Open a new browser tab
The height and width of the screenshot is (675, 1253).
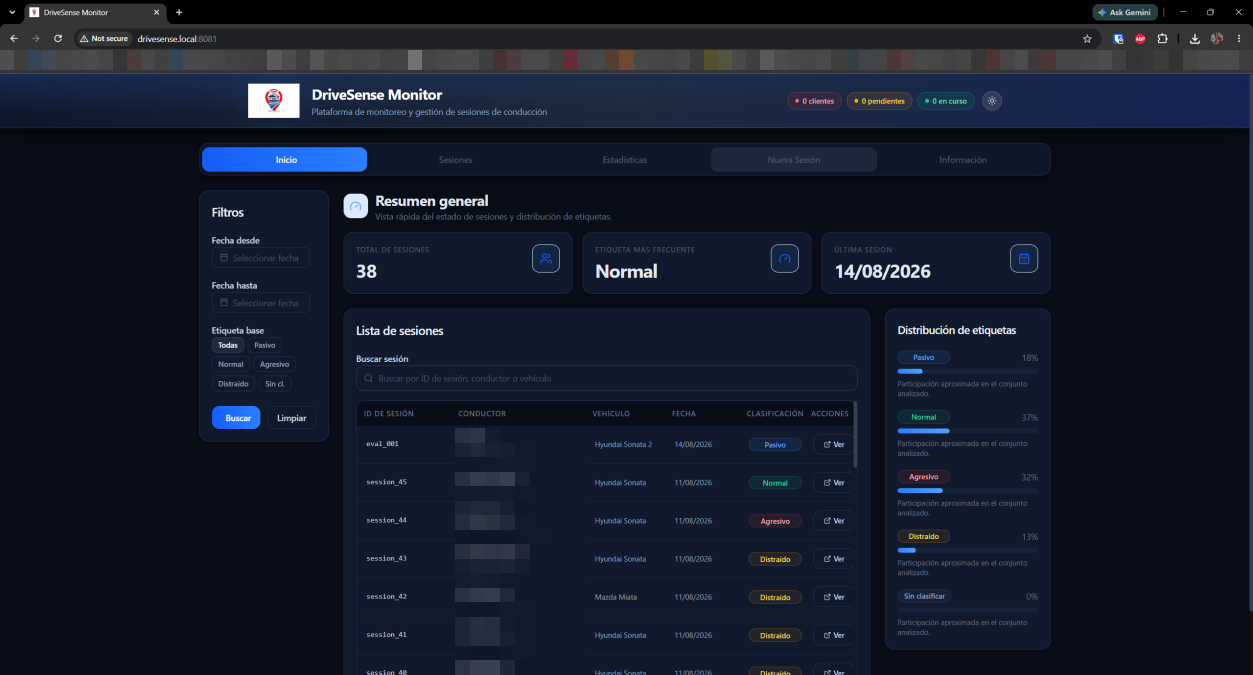point(179,12)
